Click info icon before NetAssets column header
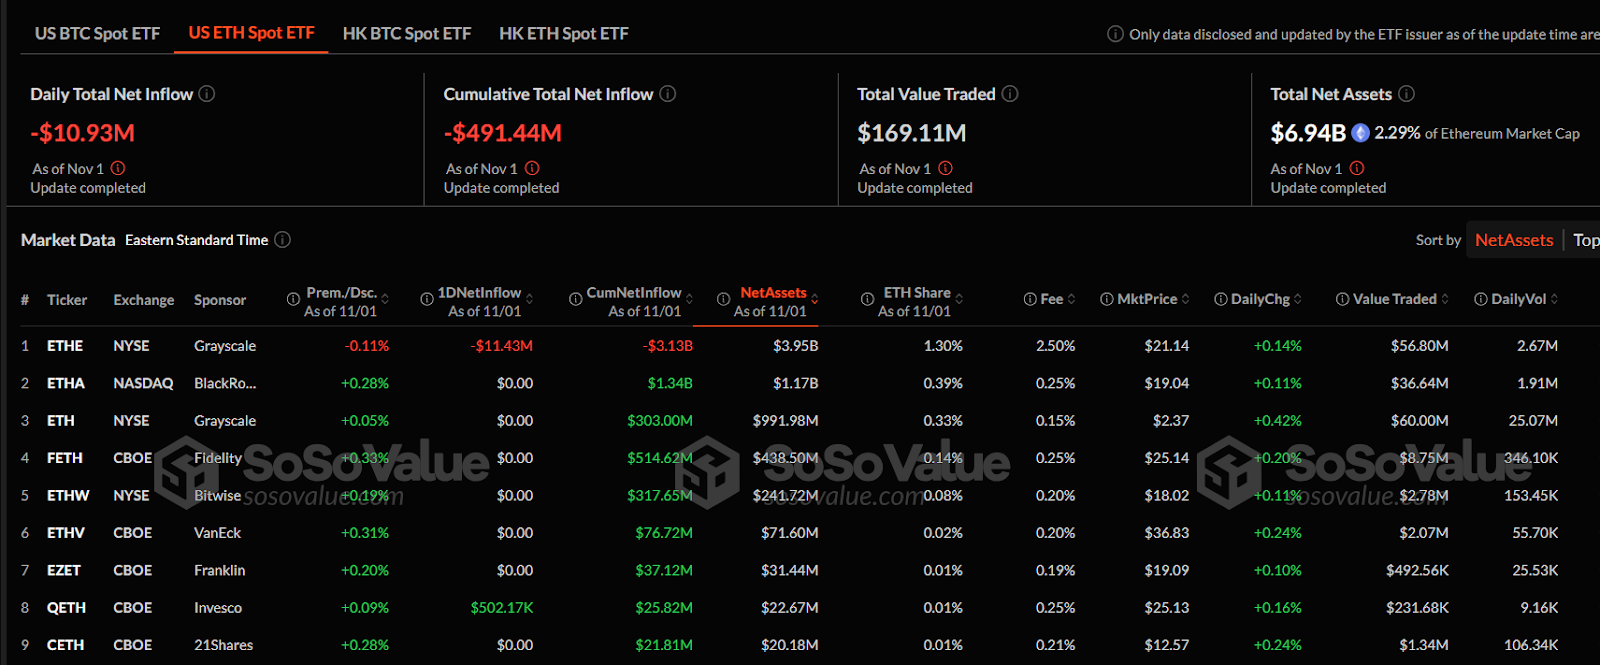The height and width of the screenshot is (665, 1600). (723, 299)
